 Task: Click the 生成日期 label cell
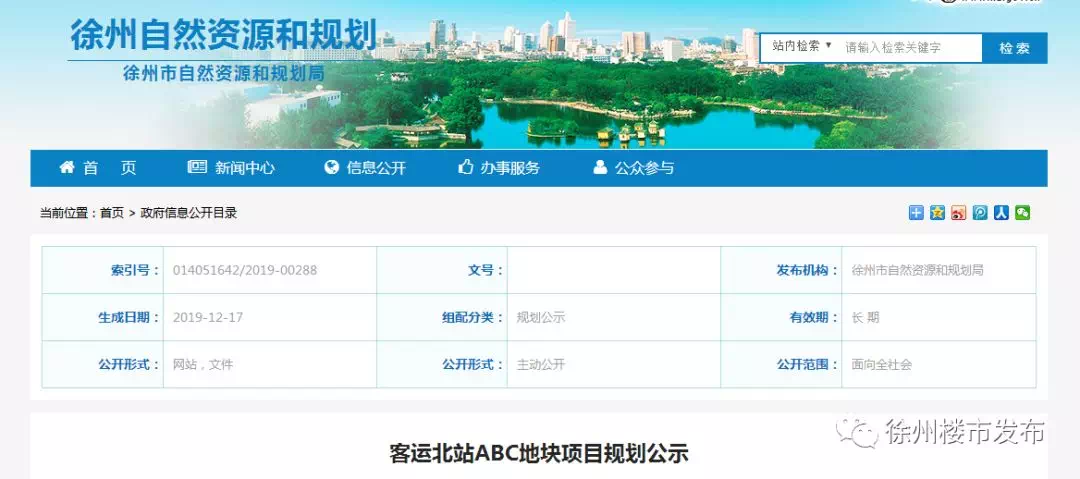click(103, 318)
